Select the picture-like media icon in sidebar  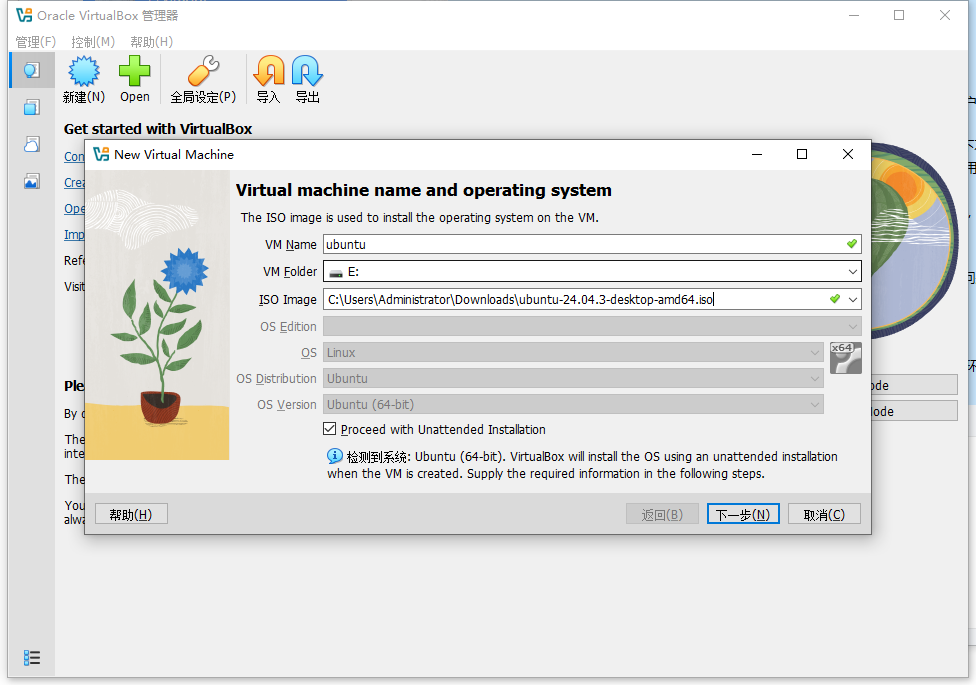(x=32, y=181)
